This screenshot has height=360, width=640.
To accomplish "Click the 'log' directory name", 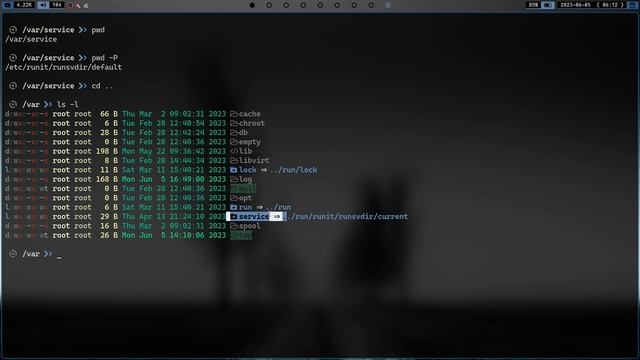I will point(245,179).
